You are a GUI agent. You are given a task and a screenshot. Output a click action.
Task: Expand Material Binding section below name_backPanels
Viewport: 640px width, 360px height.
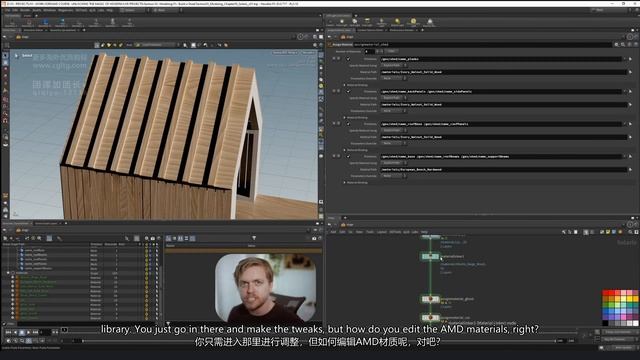(345, 118)
